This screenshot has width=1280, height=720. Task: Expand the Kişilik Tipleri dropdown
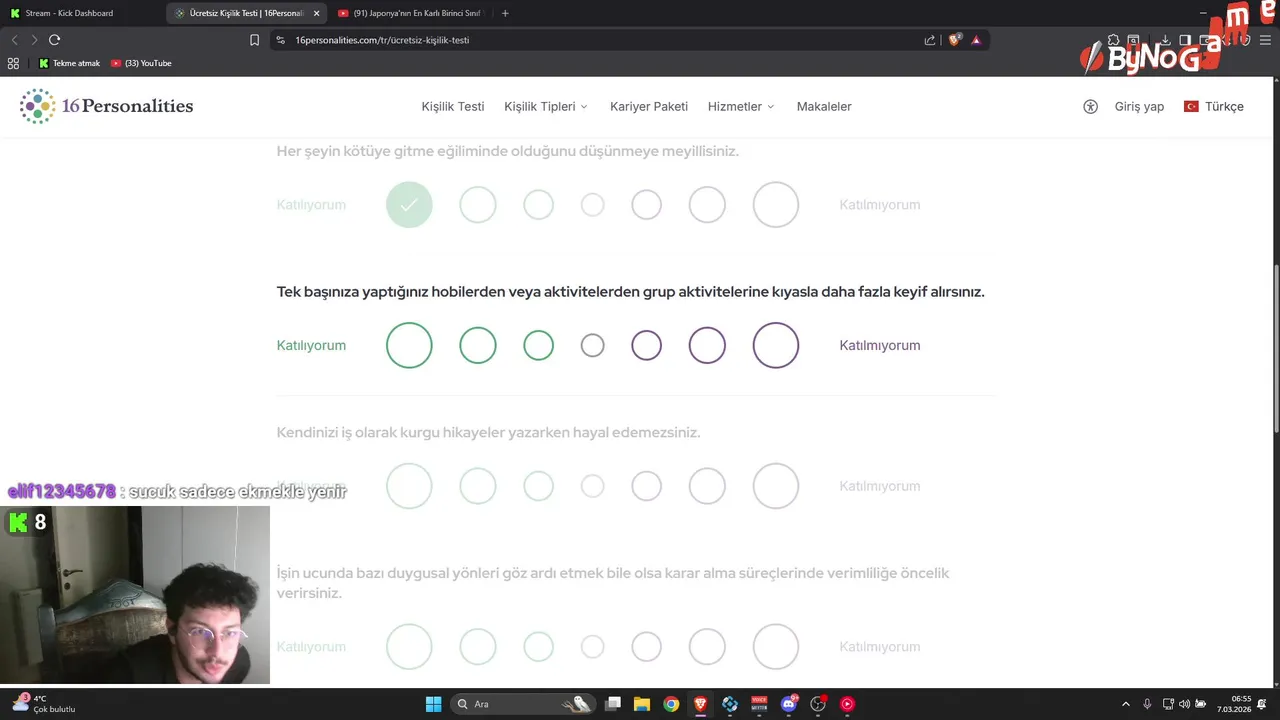point(546,106)
